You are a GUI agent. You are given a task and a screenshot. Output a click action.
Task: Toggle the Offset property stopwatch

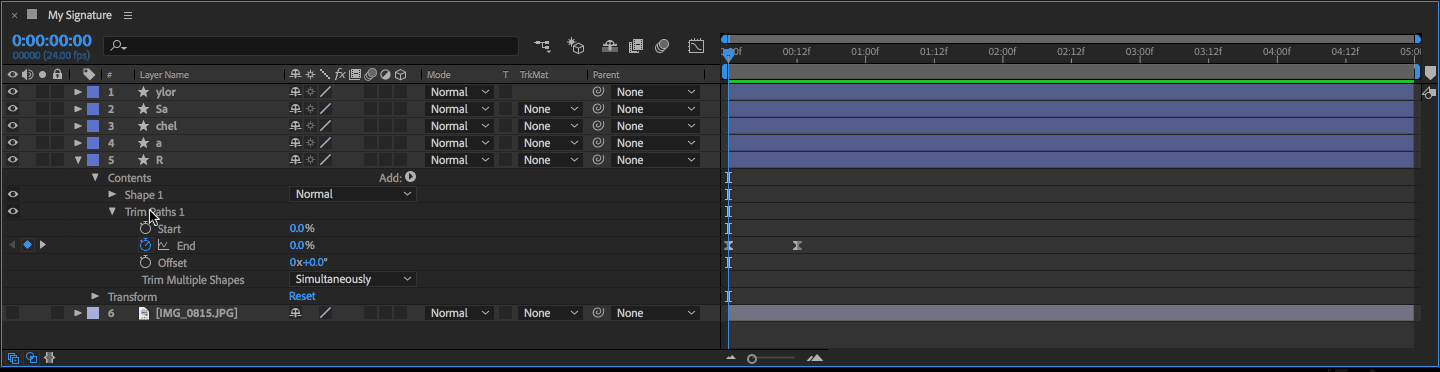coord(146,262)
